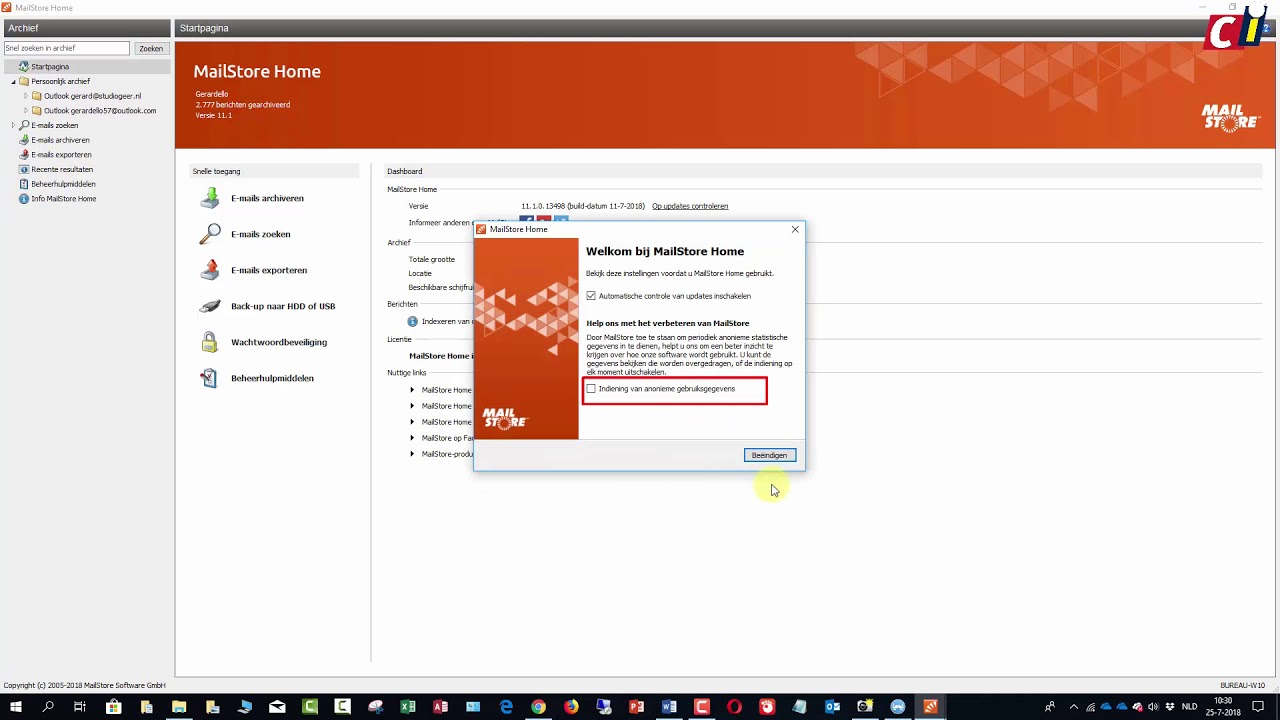Expand the MailStore op Fa link arrow
The width and height of the screenshot is (1280, 720).
coord(412,438)
